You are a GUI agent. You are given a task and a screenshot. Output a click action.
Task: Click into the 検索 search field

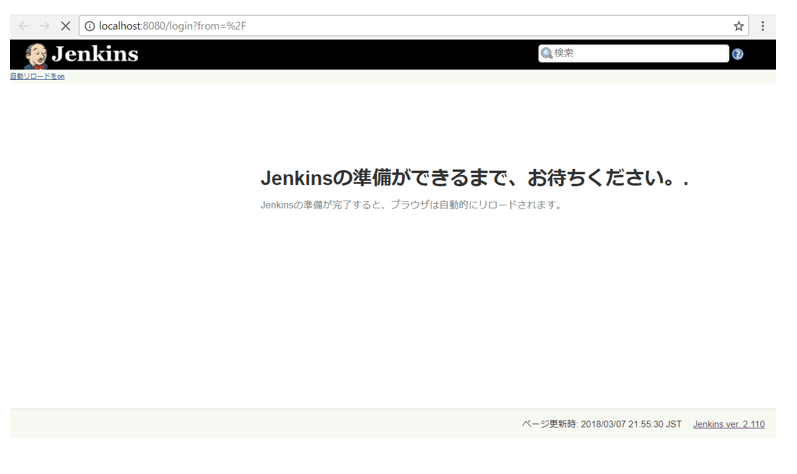633,53
